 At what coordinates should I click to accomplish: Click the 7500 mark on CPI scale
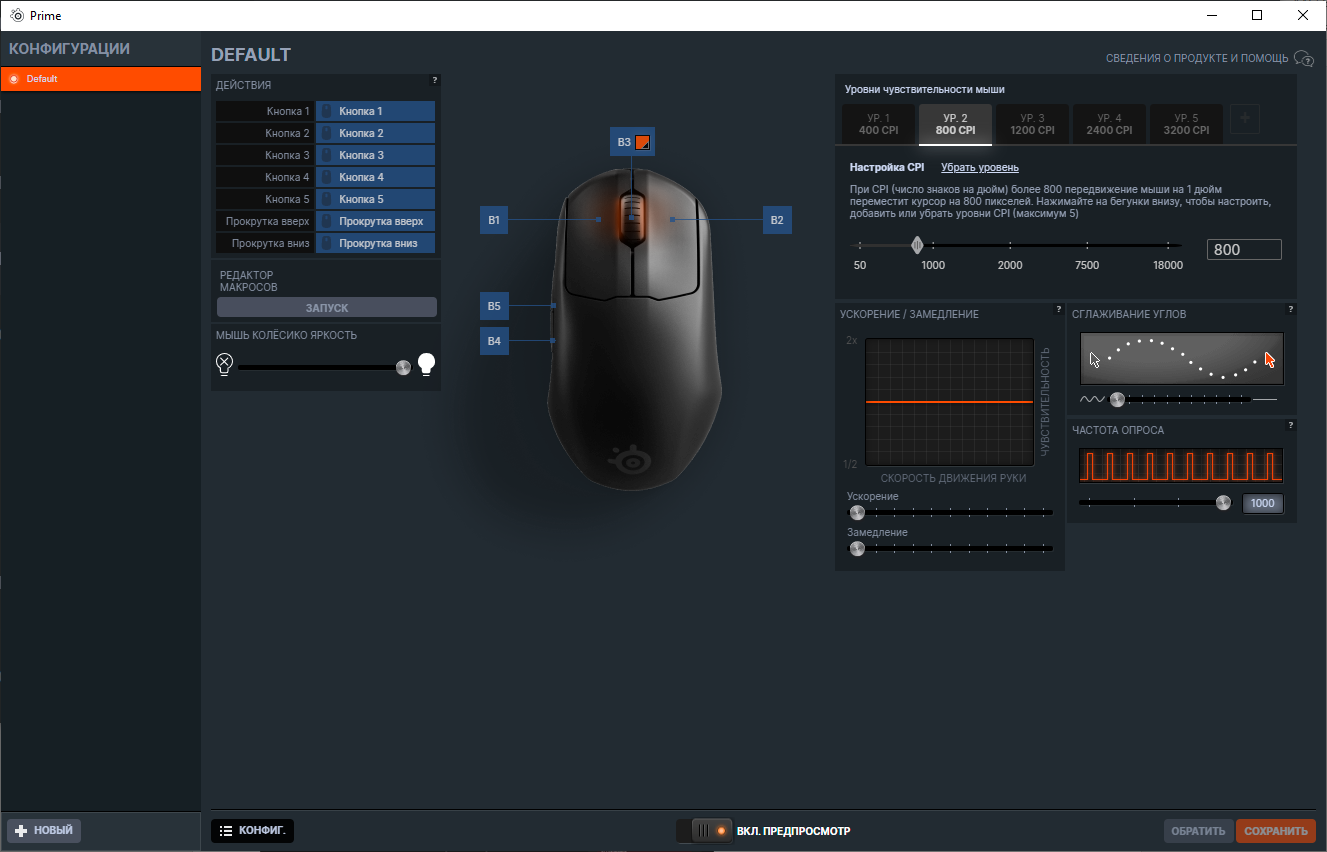pos(1087,266)
